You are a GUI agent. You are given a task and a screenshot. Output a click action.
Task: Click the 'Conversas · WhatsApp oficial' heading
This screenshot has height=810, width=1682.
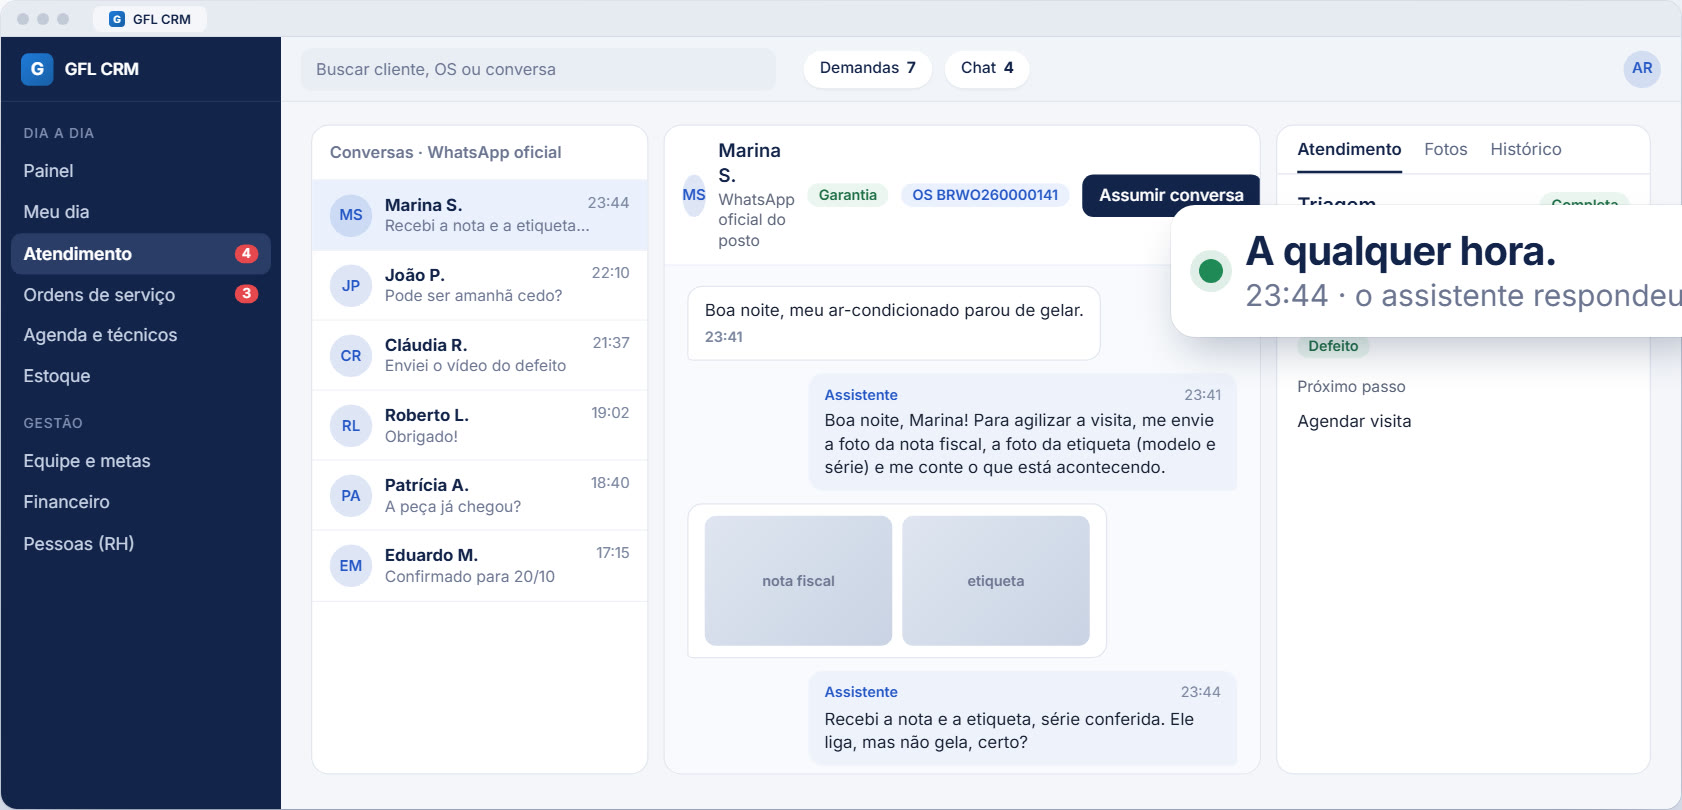pyautogui.click(x=446, y=152)
